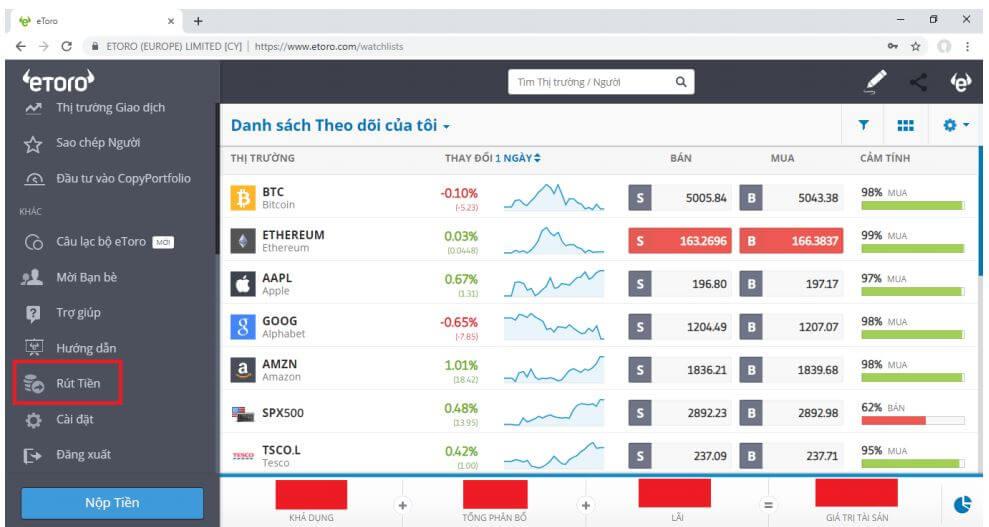Open a new browser tab
Viewport: 989px width, 527px height.
[x=198, y=21]
